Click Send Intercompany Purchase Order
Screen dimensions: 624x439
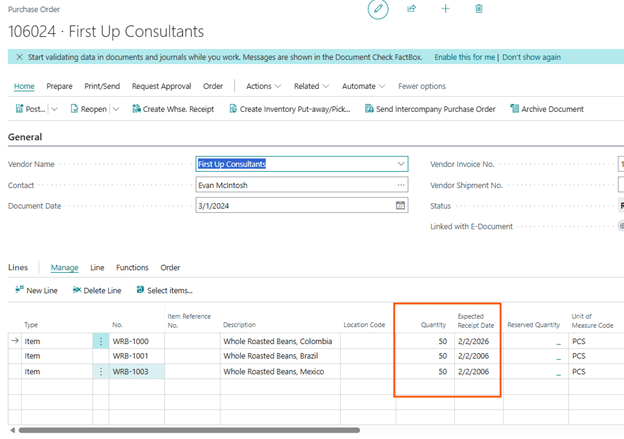[432, 109]
